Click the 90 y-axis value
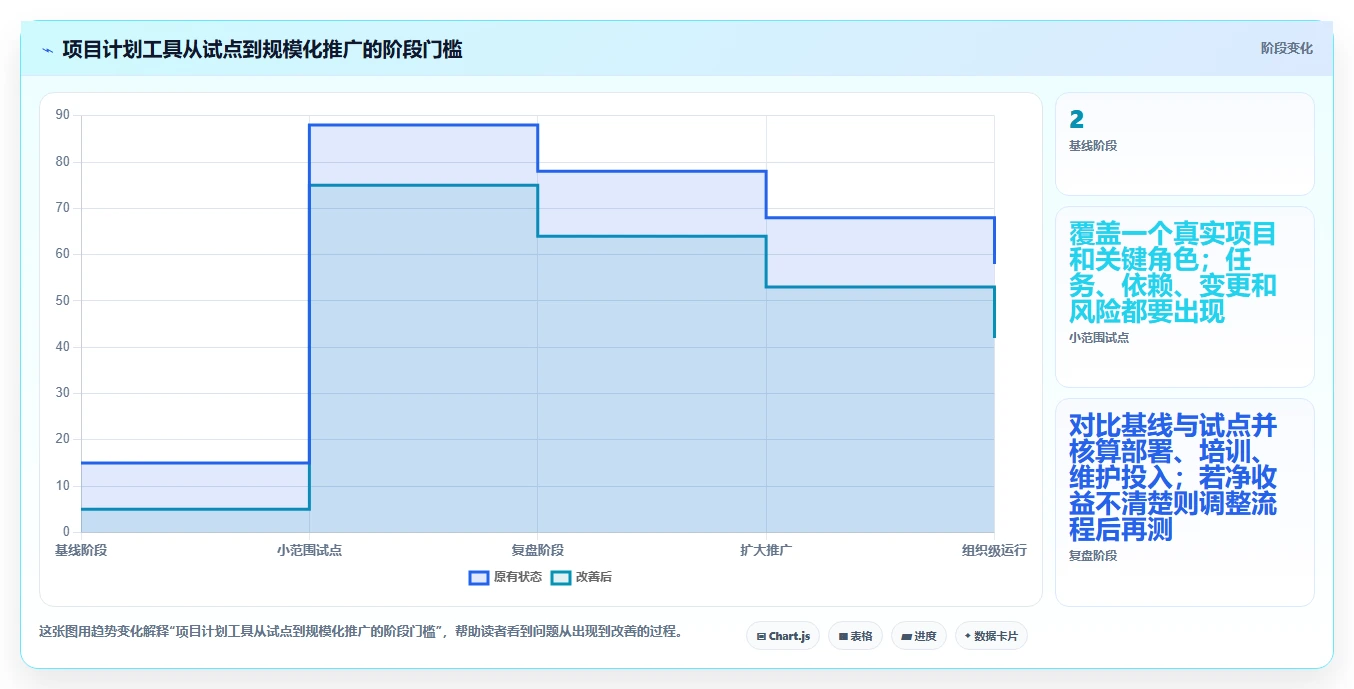The height and width of the screenshot is (689, 1354). point(63,115)
